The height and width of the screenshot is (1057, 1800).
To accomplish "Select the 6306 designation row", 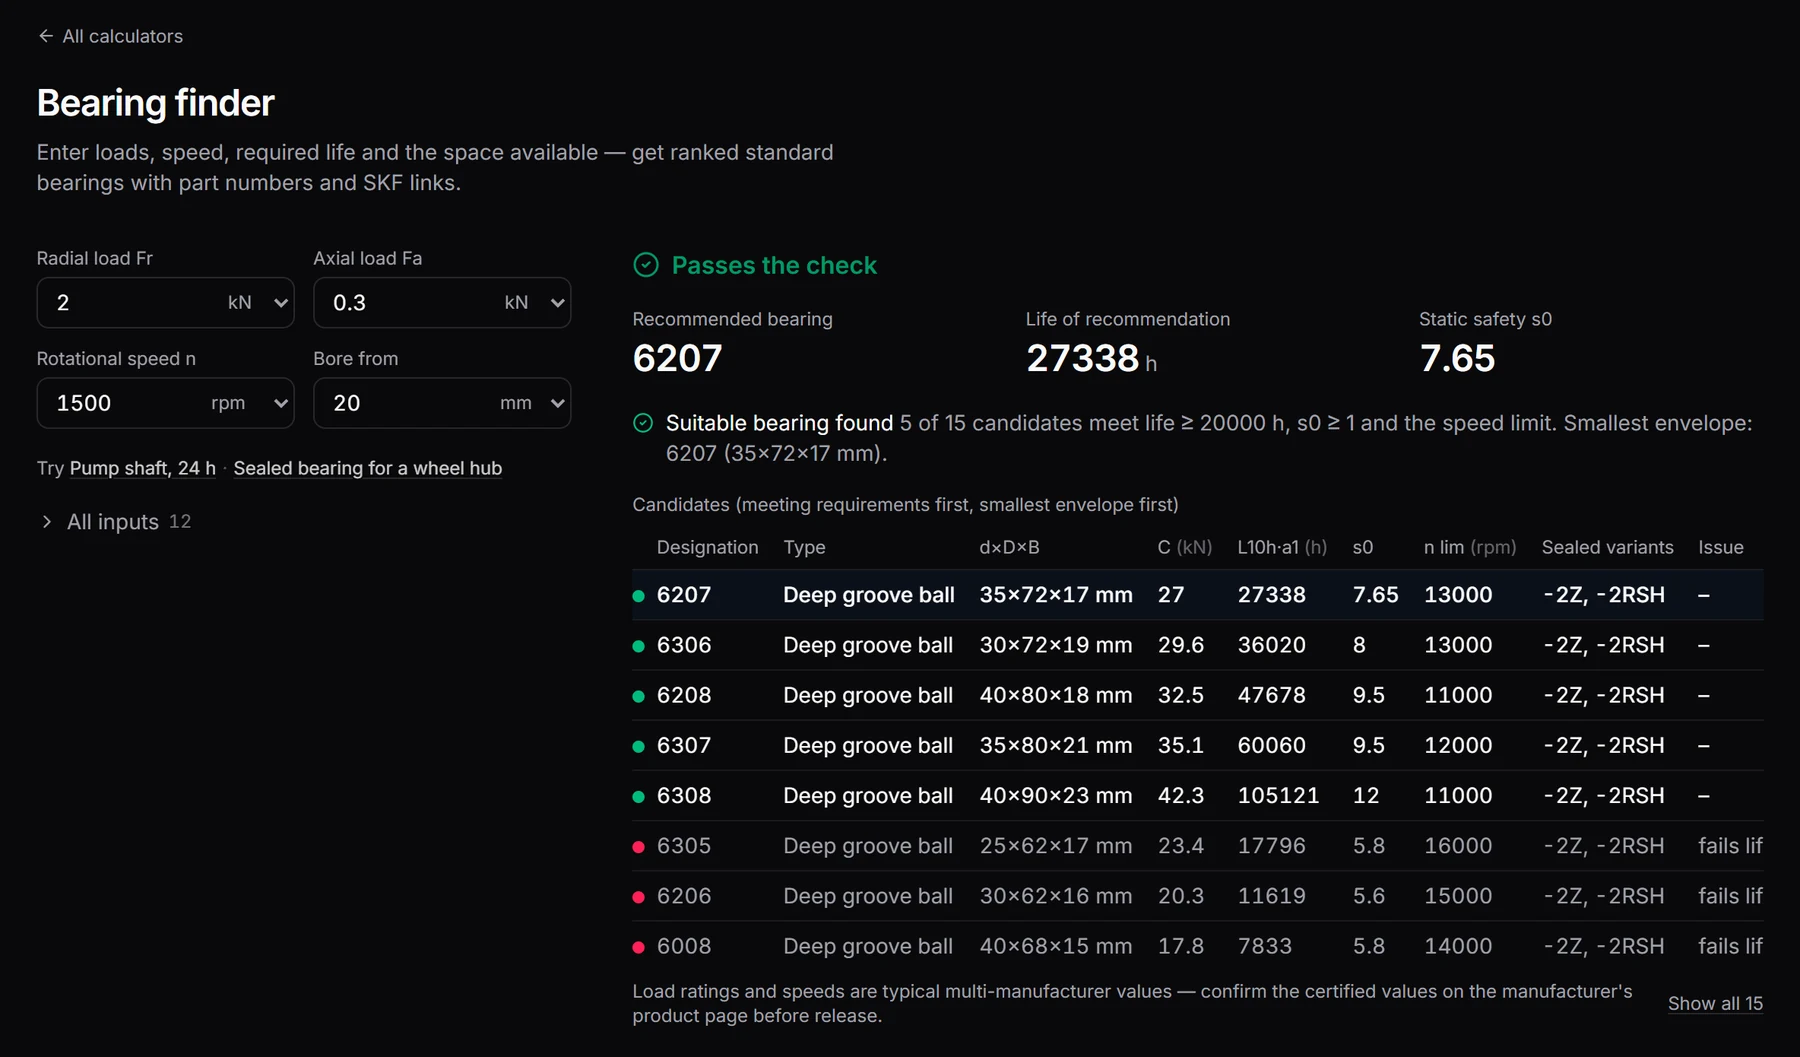I will pos(1197,645).
